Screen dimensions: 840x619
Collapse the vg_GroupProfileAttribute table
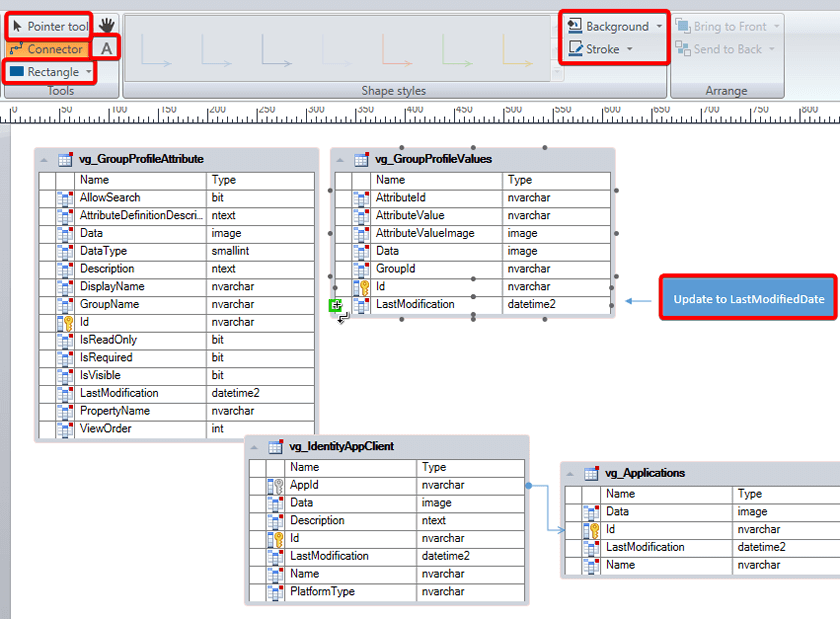pyautogui.click(x=44, y=159)
